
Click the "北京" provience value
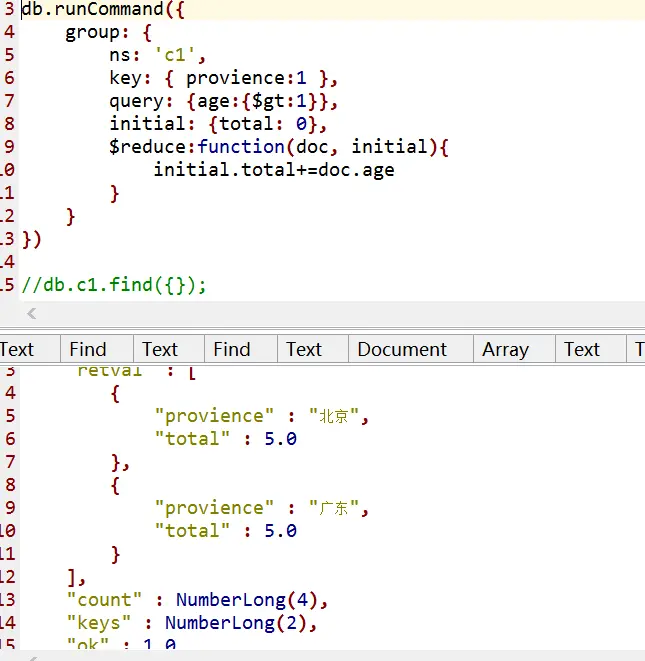pos(333,416)
